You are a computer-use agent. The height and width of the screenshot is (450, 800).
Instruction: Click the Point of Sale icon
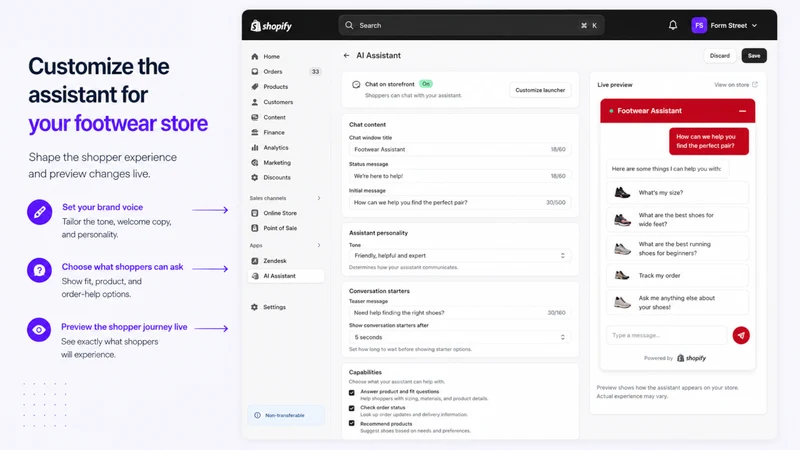pos(255,228)
